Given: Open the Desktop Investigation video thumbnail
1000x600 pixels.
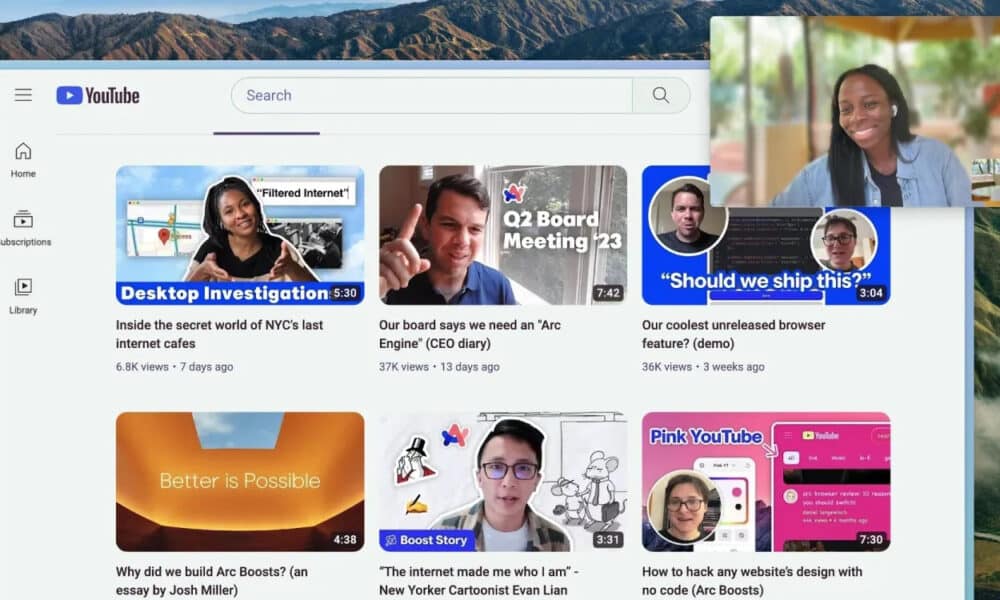Looking at the screenshot, I should (x=240, y=235).
